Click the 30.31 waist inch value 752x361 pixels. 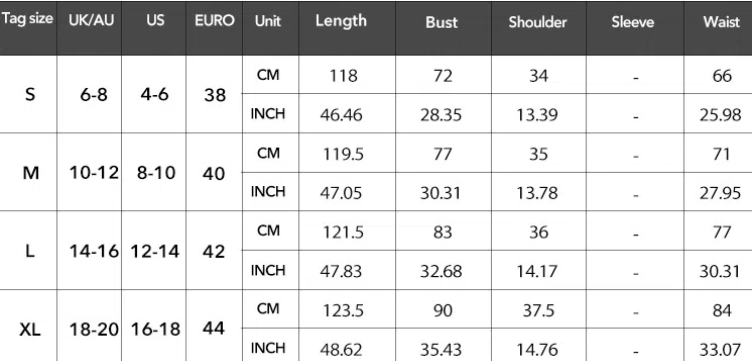720,271
